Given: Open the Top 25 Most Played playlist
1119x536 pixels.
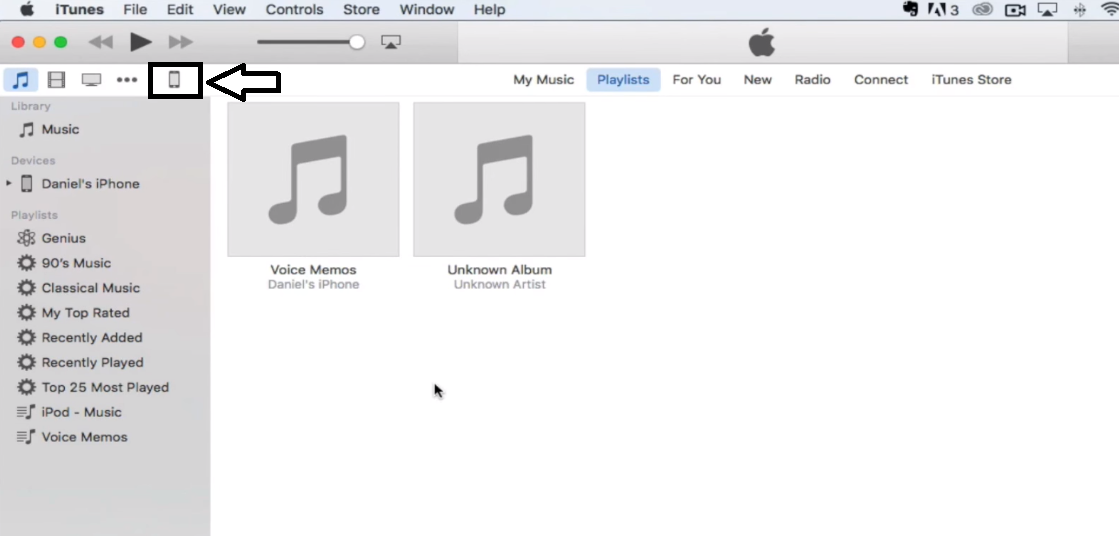Looking at the screenshot, I should [105, 388].
